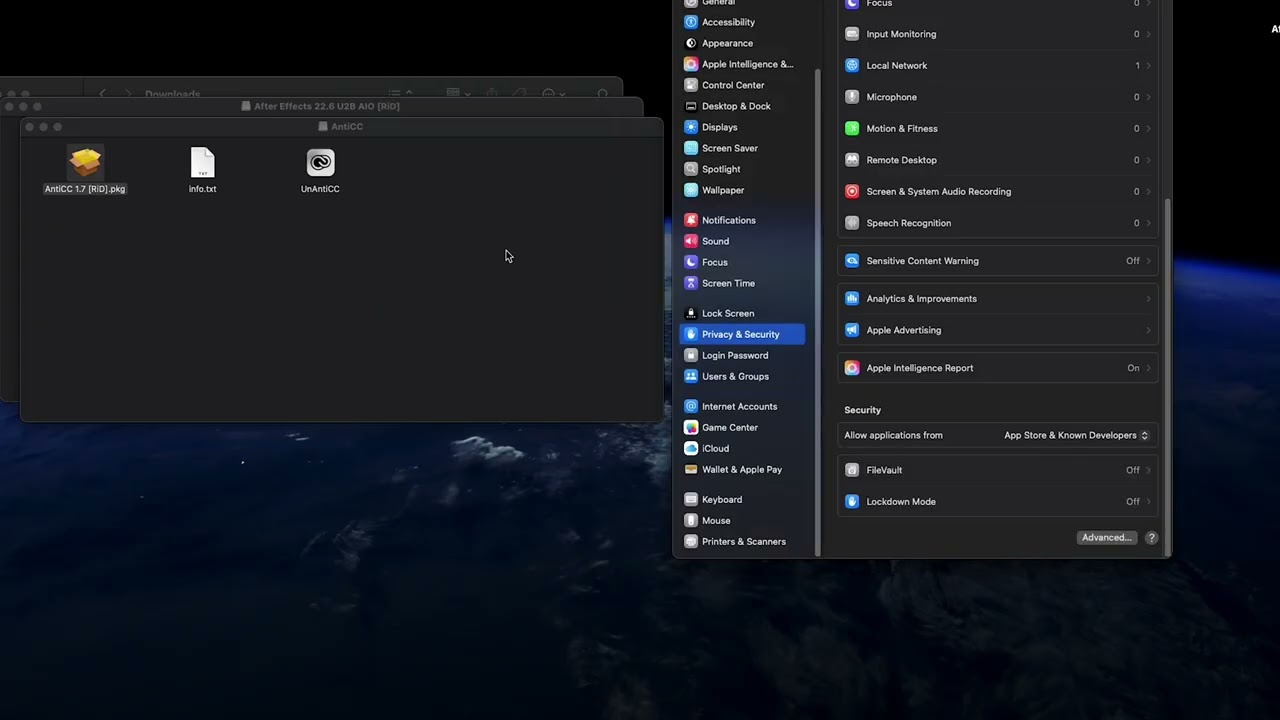Click the Screen Time sidebar icon
This screenshot has height=720, width=1280.
click(x=691, y=283)
